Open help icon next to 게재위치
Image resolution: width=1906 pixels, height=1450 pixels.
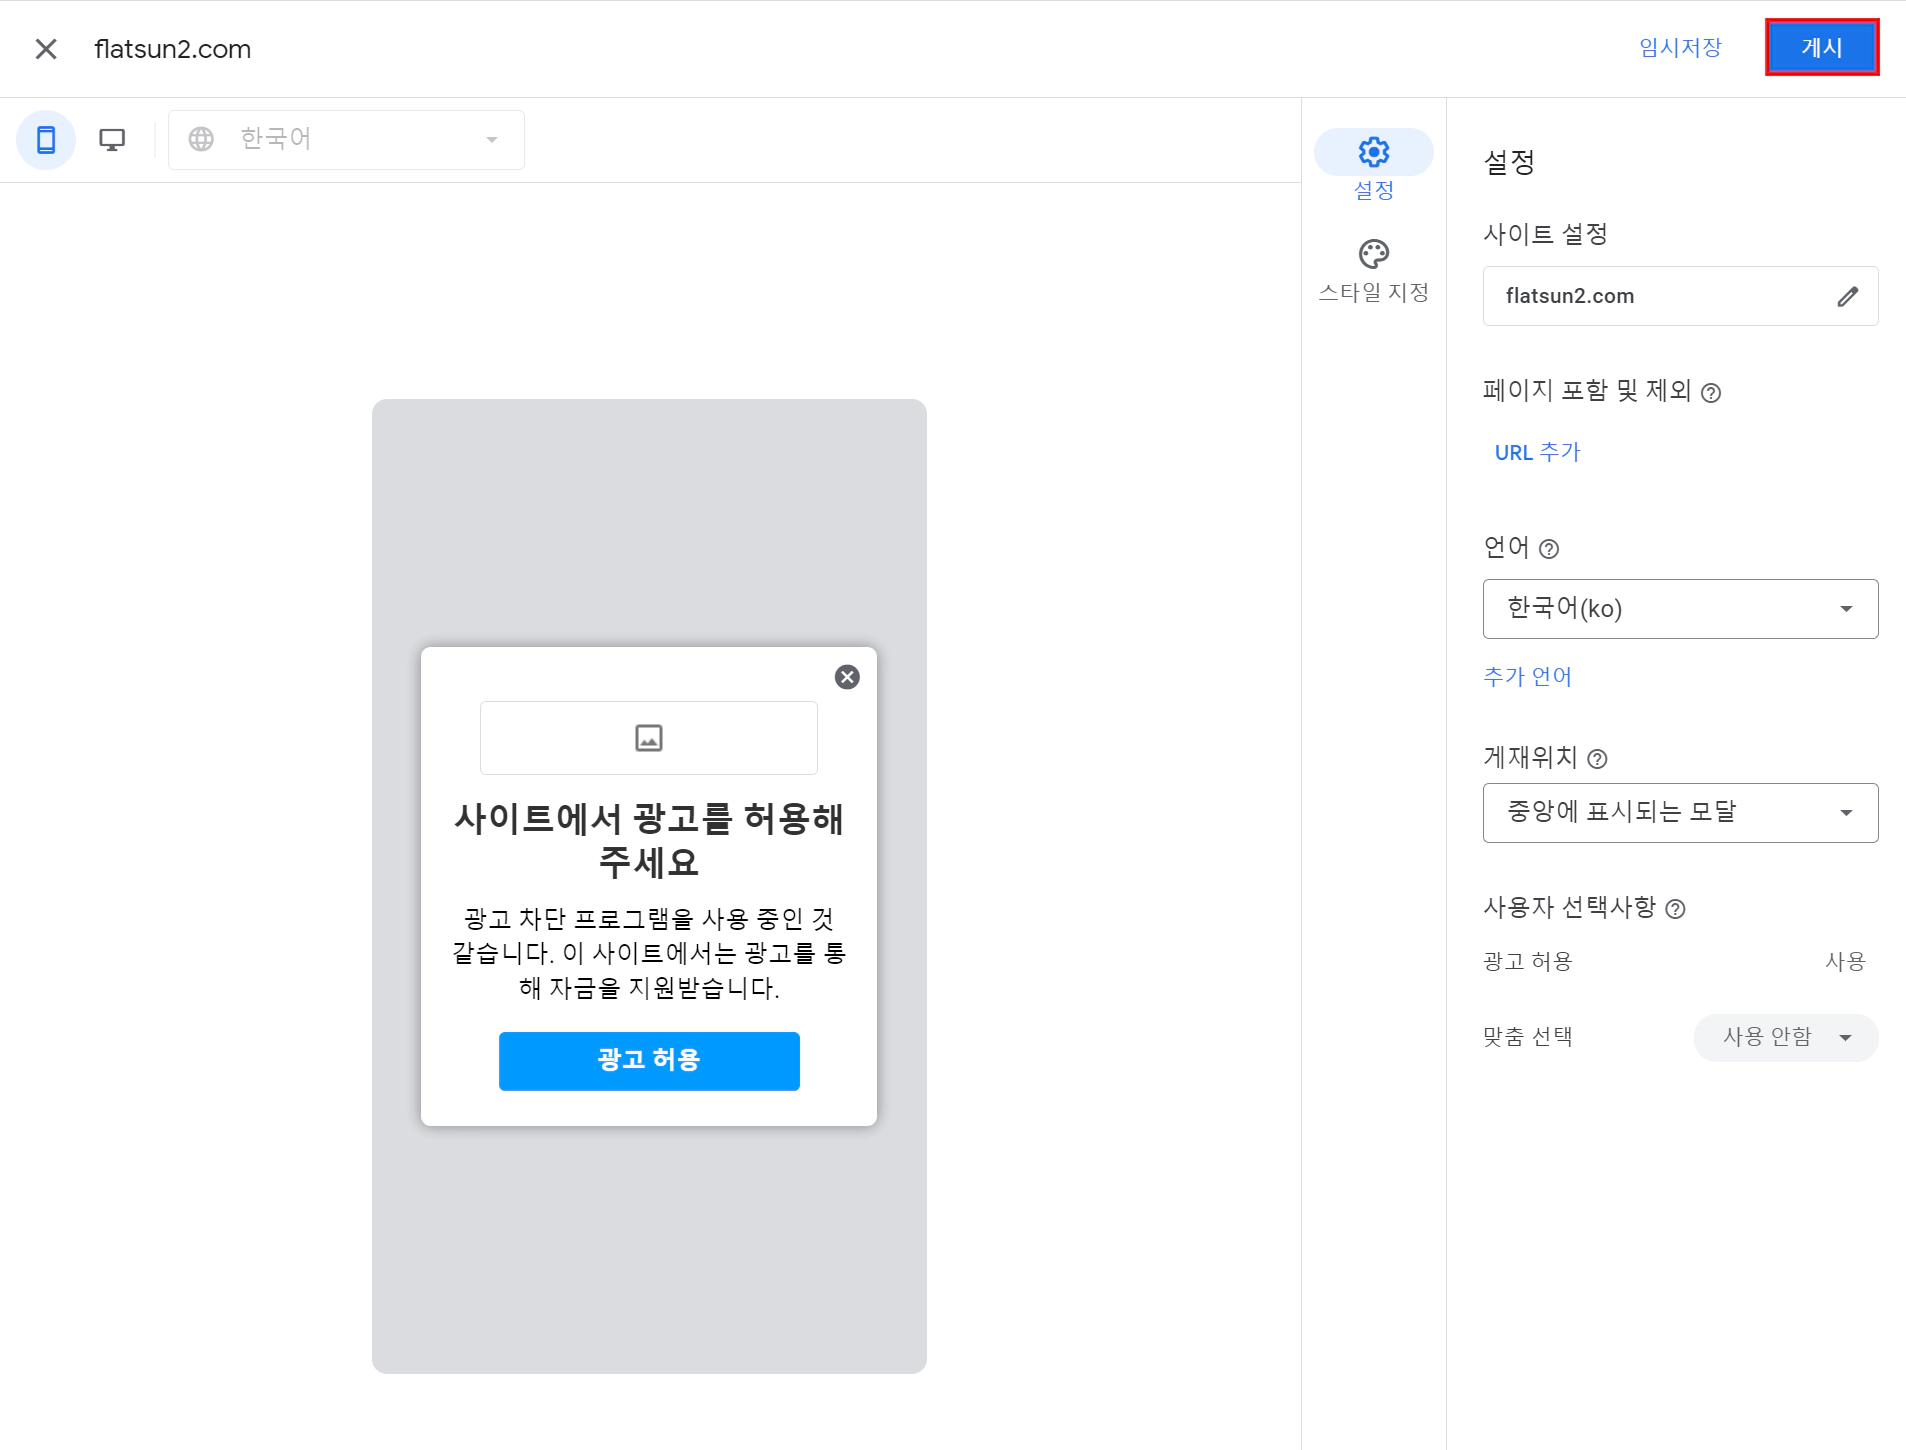(1598, 759)
